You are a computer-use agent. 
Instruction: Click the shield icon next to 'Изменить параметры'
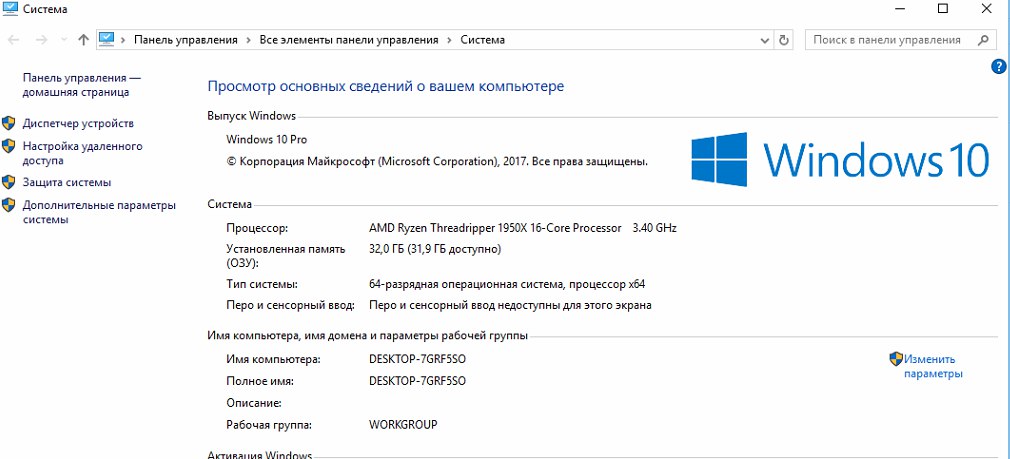tap(896, 359)
